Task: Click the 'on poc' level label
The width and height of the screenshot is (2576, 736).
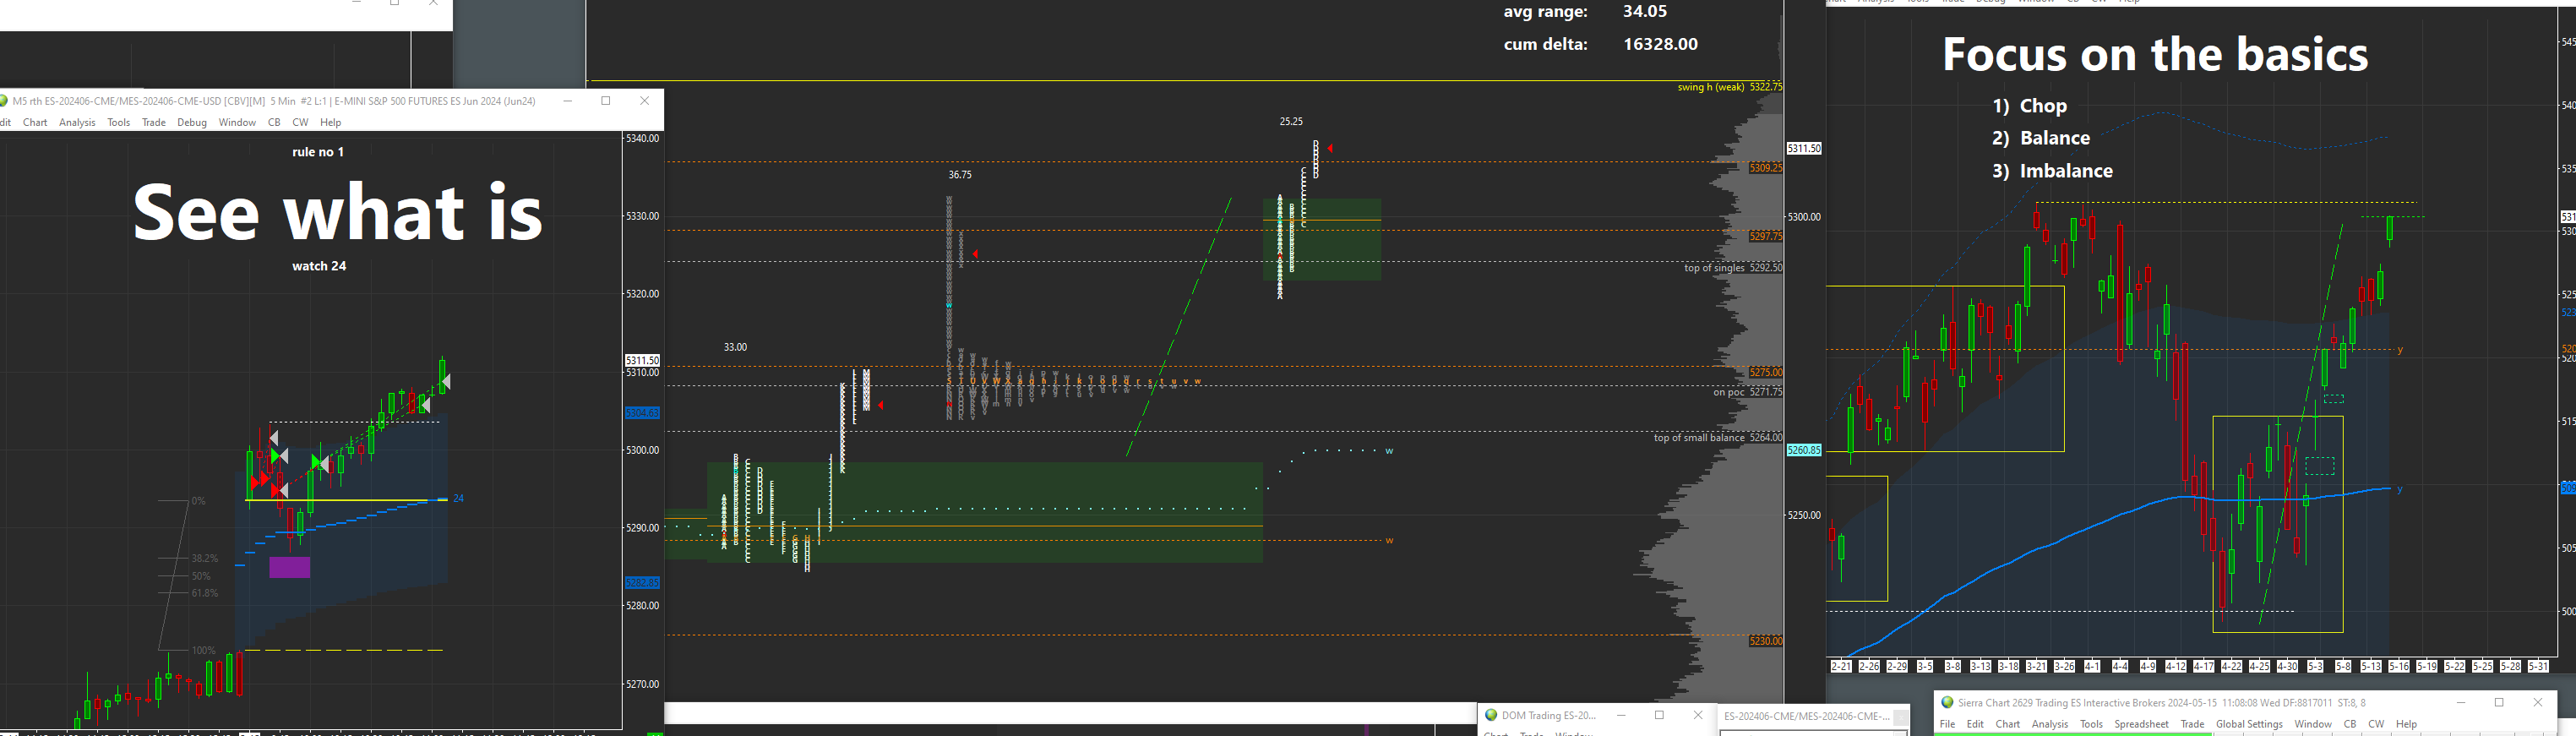Action: tap(1728, 392)
